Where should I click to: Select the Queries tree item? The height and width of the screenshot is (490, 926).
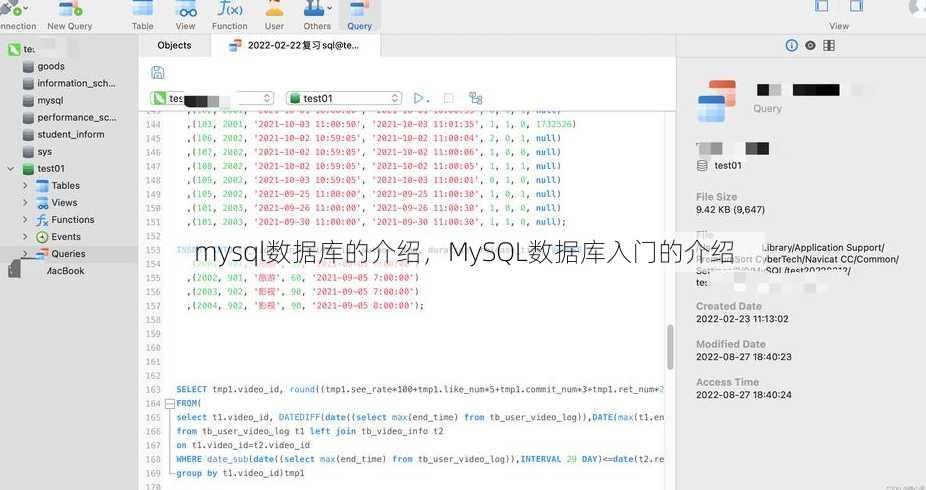[68, 254]
